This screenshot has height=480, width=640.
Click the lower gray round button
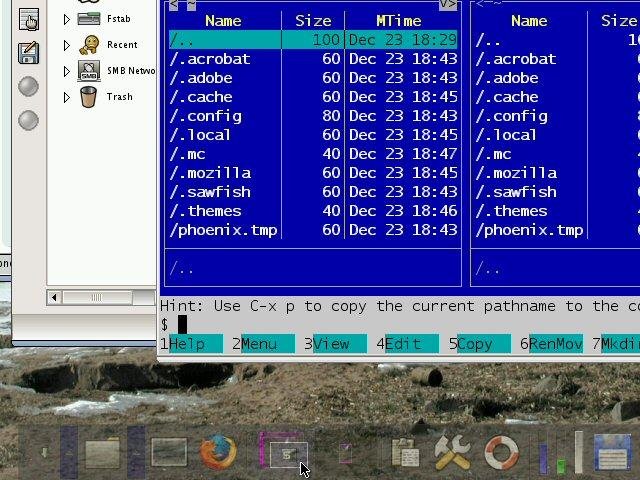click(x=29, y=120)
